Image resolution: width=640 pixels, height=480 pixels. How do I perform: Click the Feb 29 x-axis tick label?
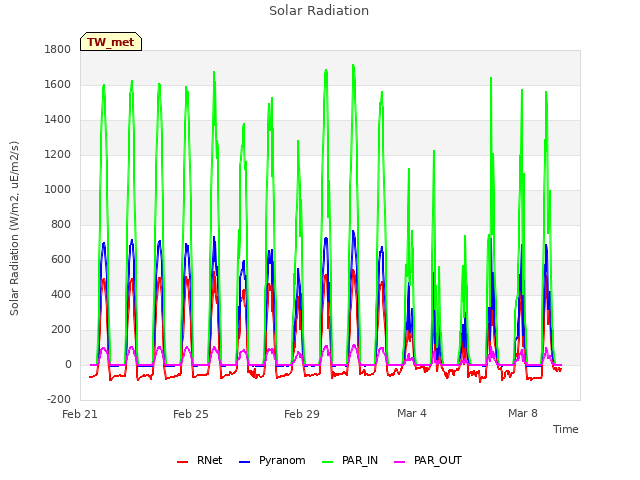click(302, 414)
